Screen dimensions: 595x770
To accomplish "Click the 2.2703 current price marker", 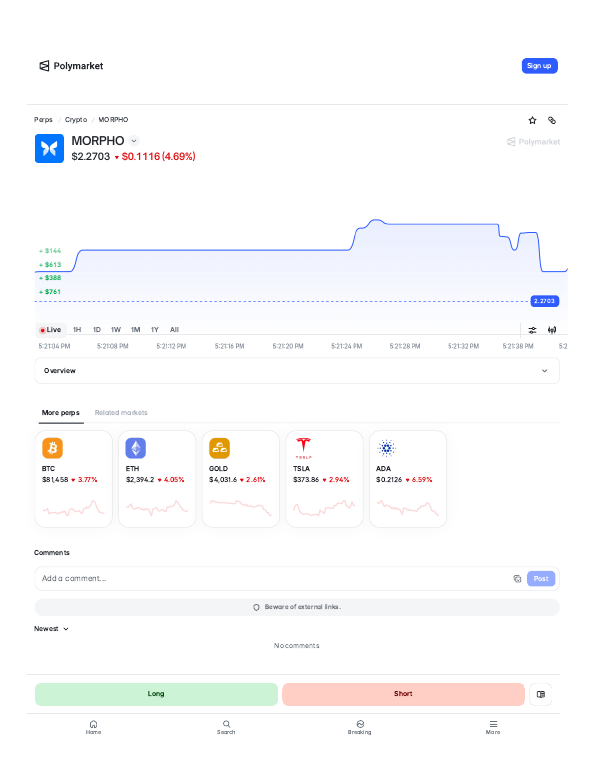I will (544, 301).
